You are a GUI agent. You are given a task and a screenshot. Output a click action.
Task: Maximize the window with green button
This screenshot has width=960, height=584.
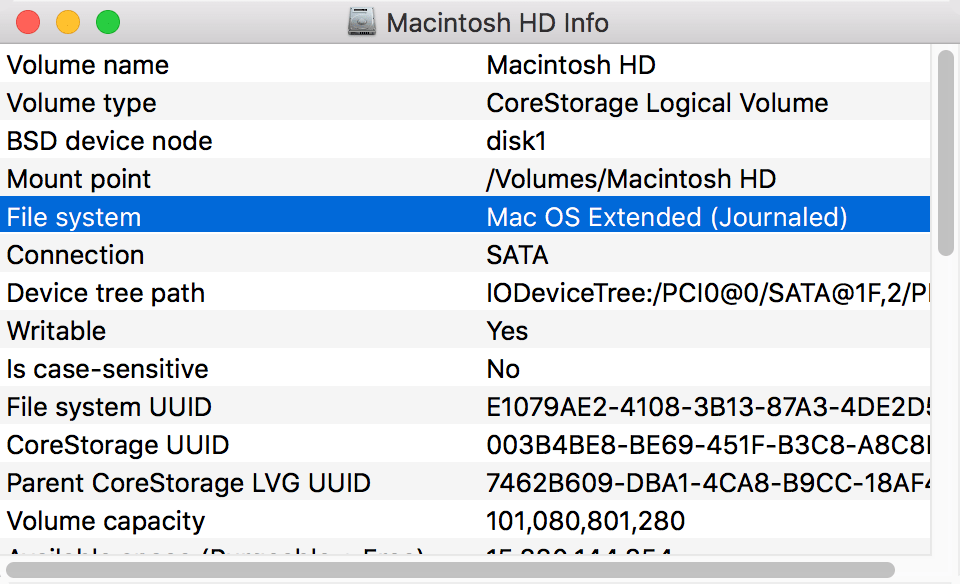pos(108,22)
